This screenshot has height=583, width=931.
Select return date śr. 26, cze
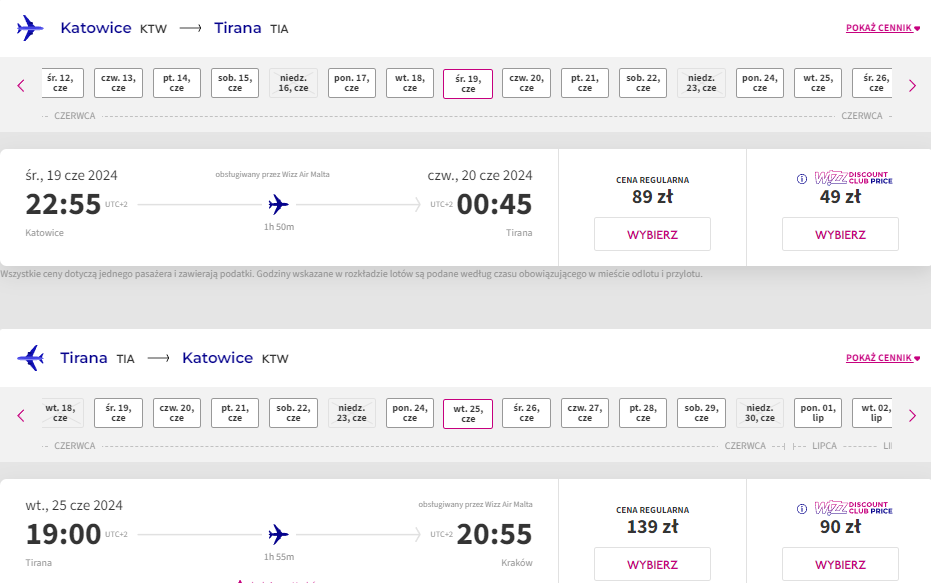[x=526, y=413]
